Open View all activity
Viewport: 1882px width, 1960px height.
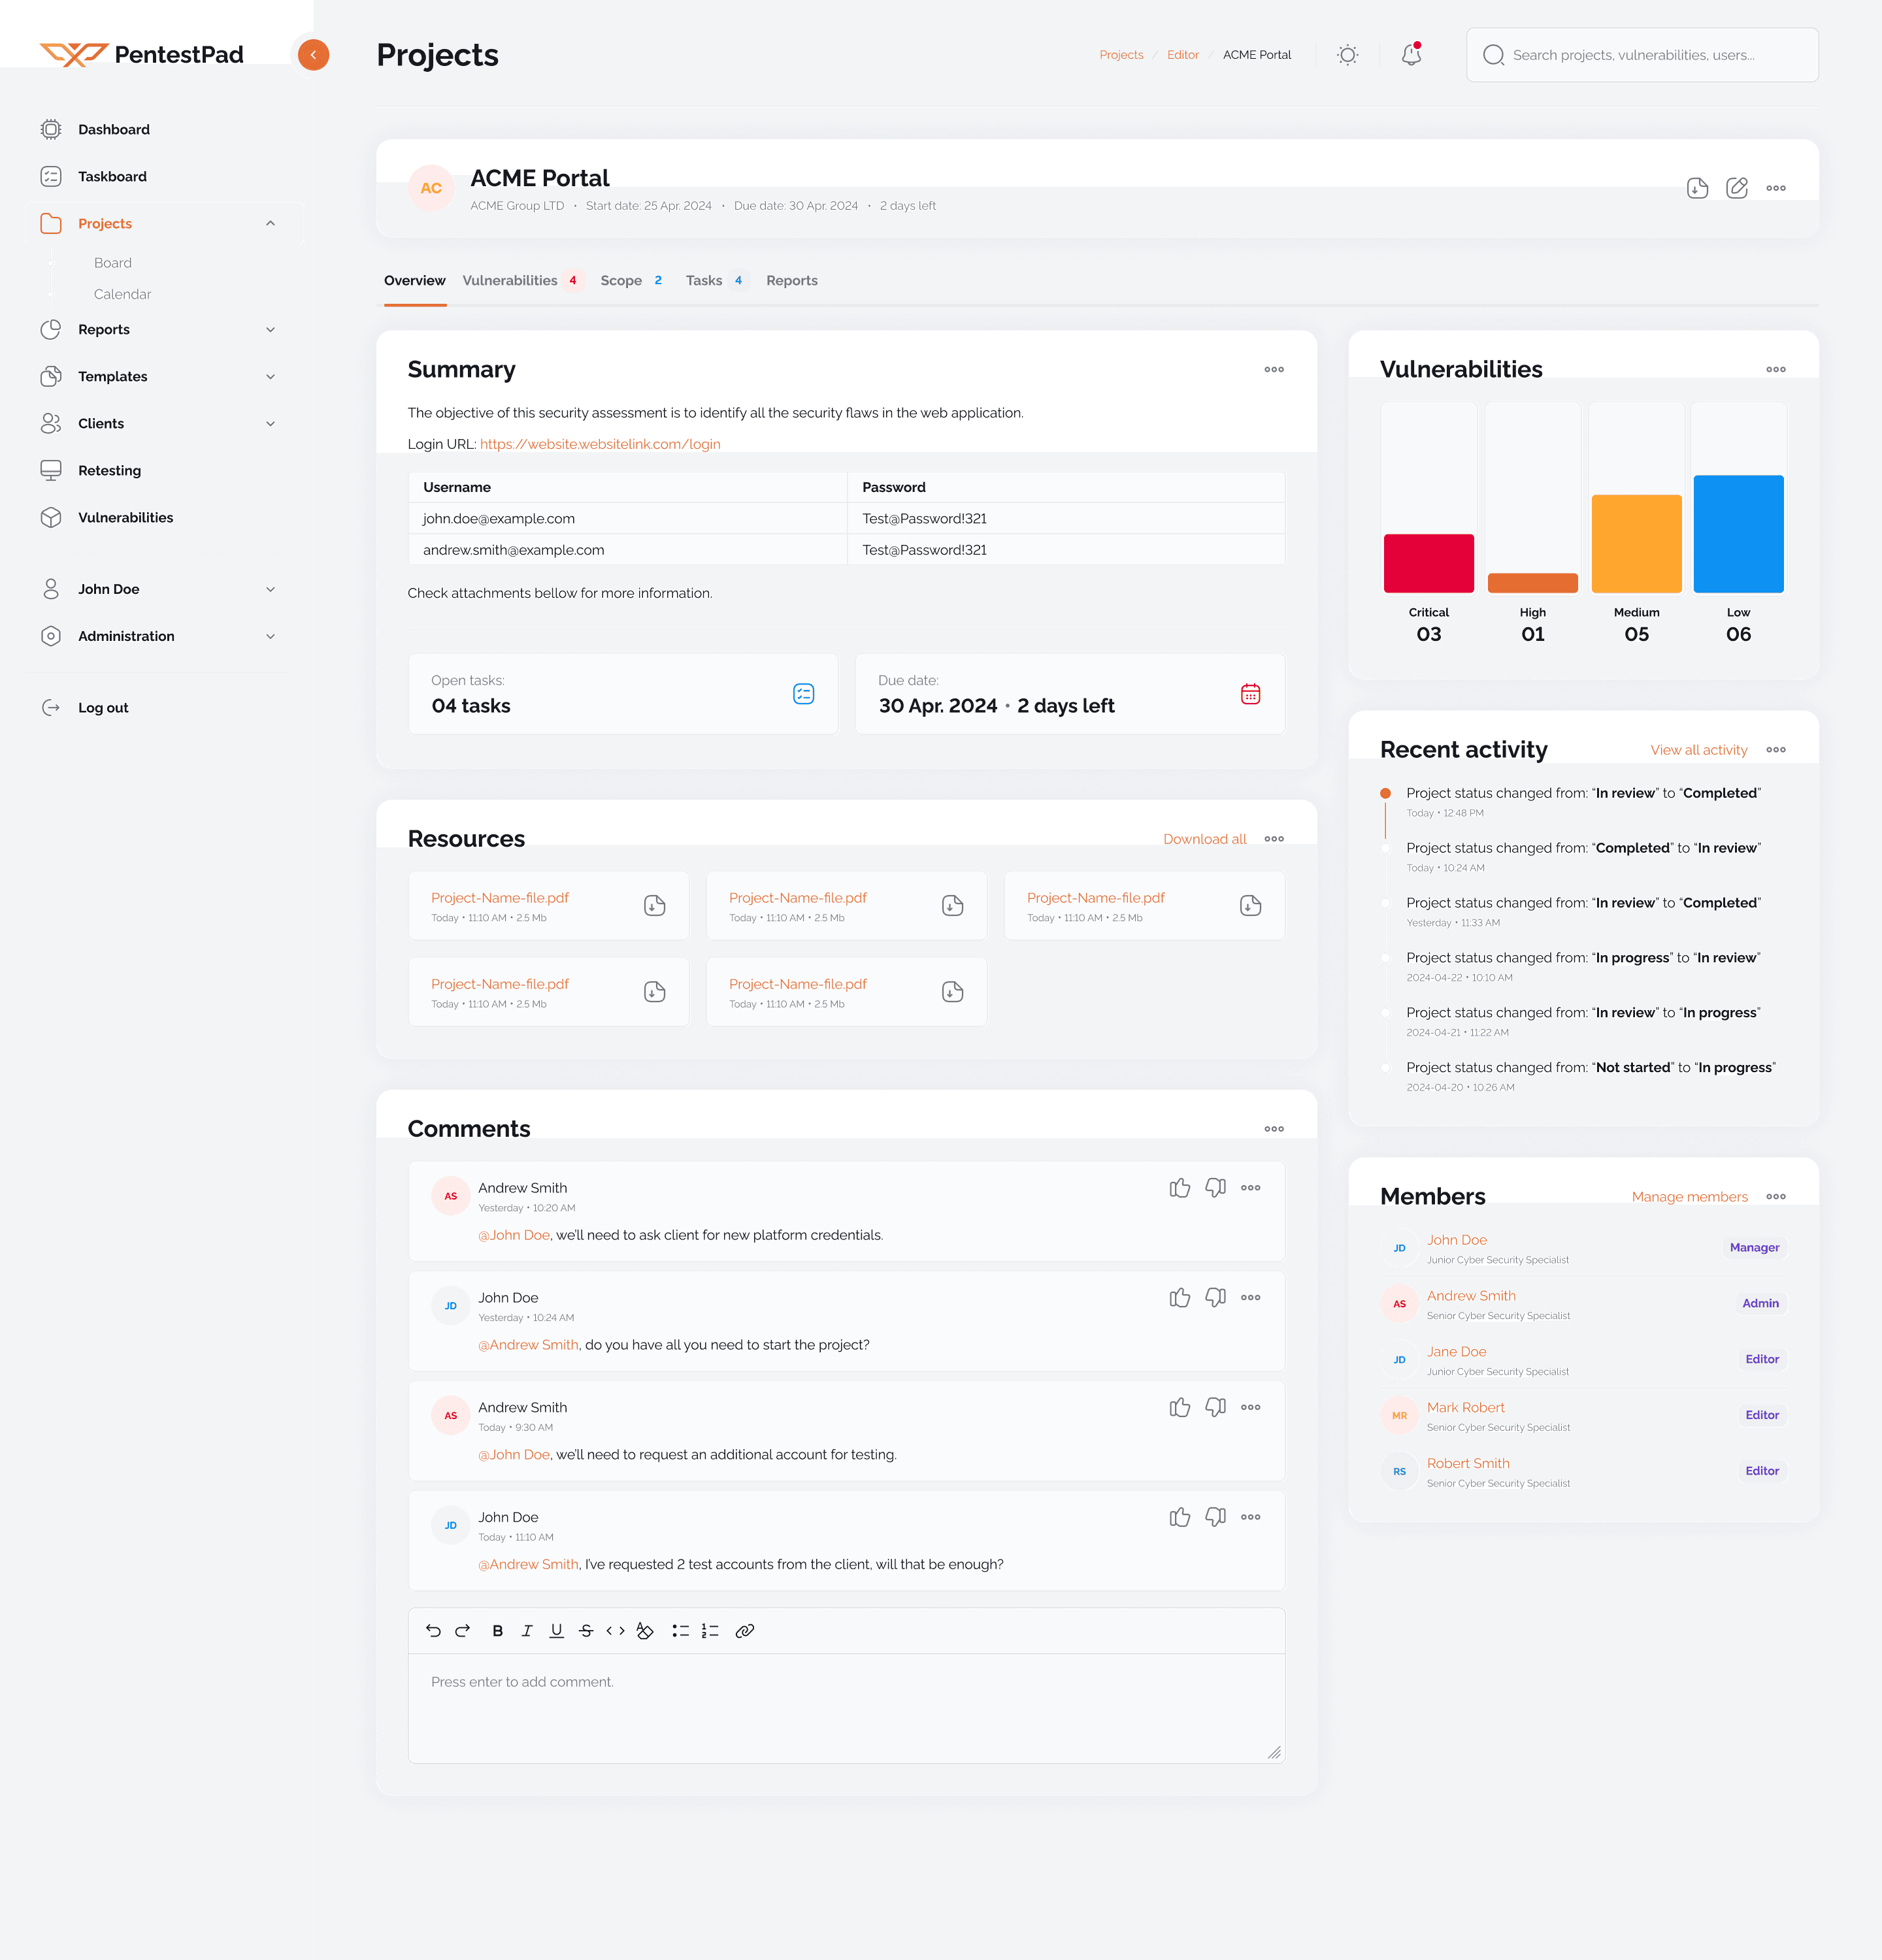point(1698,749)
